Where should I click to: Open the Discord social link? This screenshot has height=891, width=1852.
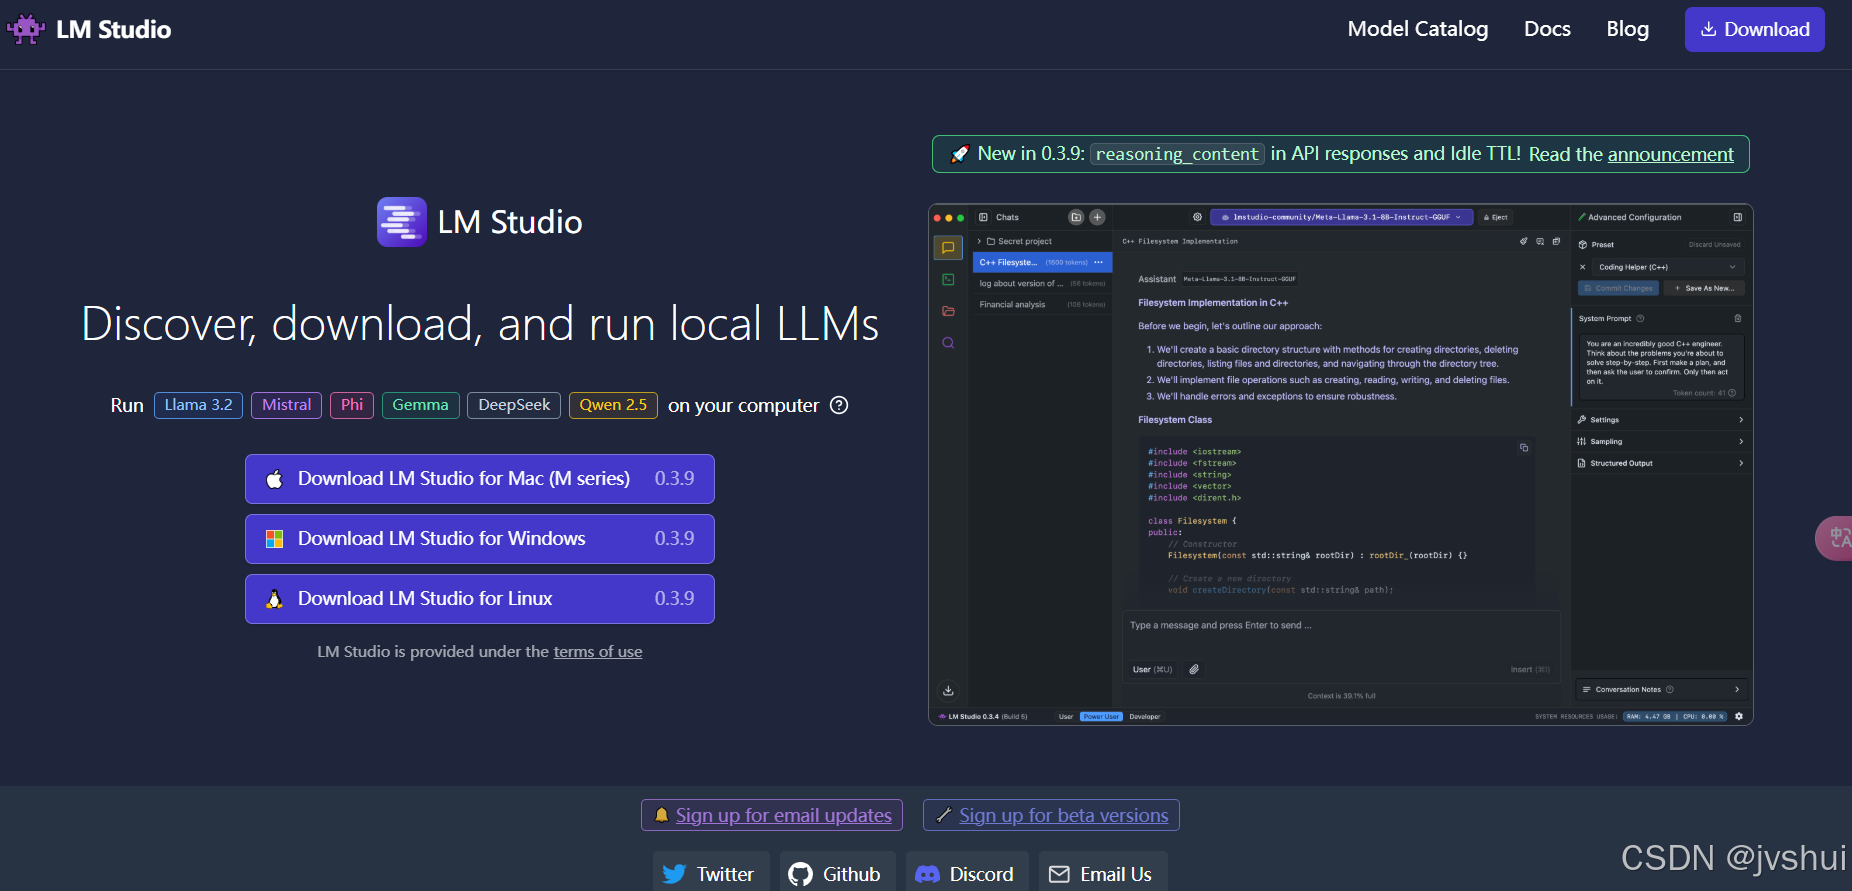pyautogui.click(x=966, y=874)
